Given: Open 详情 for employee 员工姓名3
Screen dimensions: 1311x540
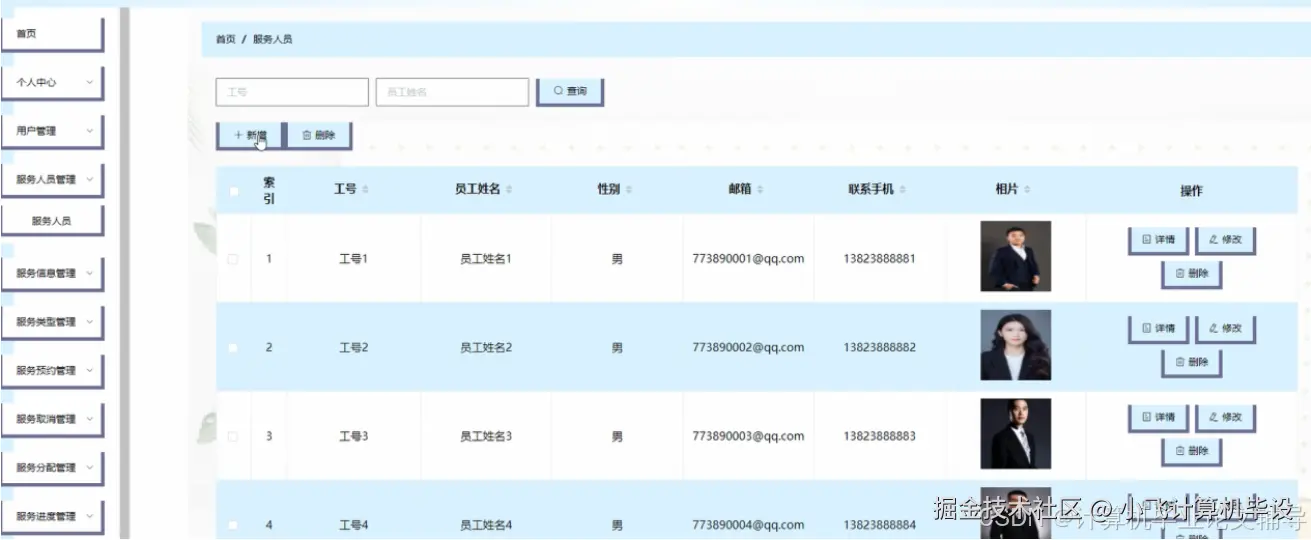Looking at the screenshot, I should pyautogui.click(x=1158, y=417).
